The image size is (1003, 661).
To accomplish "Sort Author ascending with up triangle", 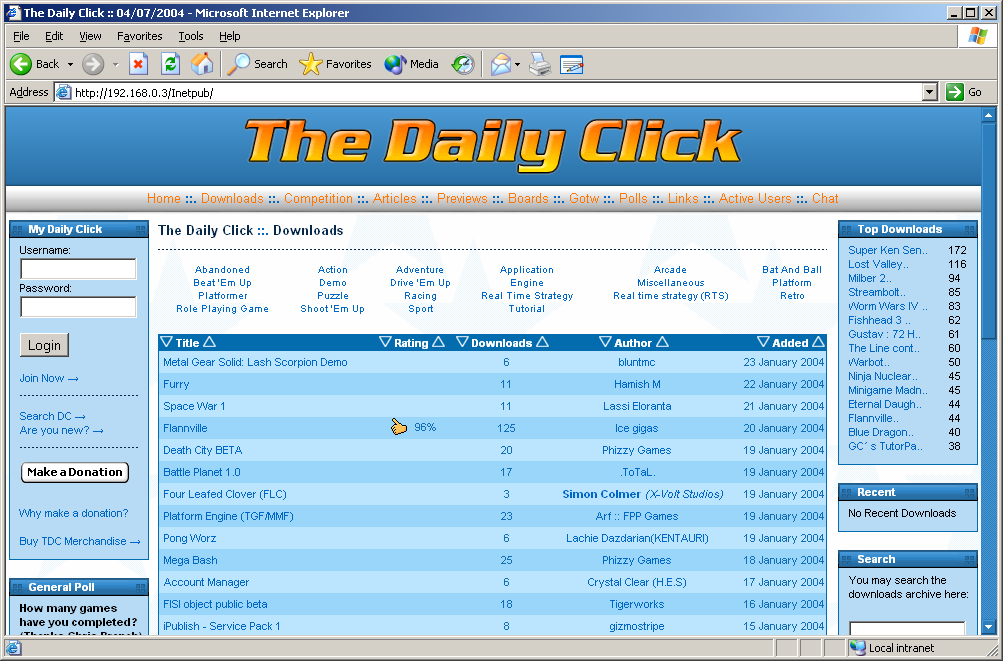I will pos(662,342).
